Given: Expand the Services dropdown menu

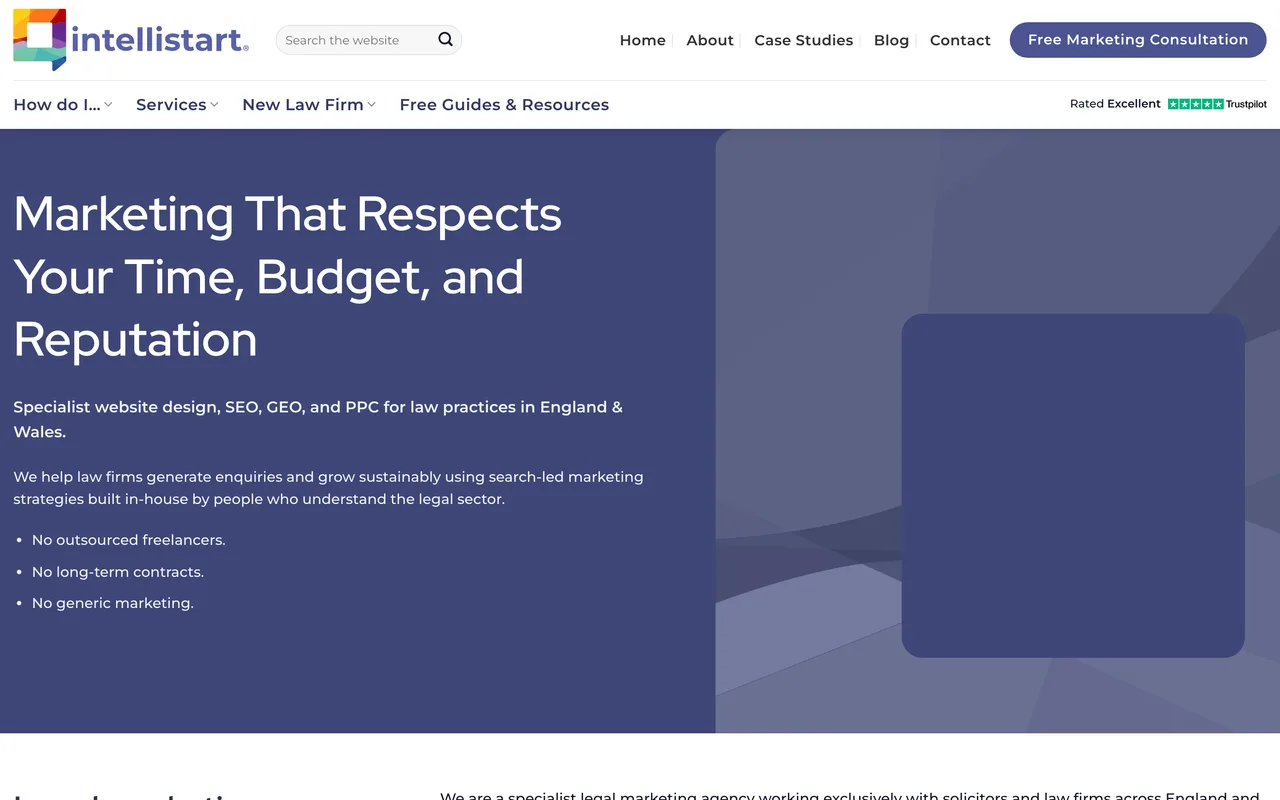Looking at the screenshot, I should click(177, 105).
